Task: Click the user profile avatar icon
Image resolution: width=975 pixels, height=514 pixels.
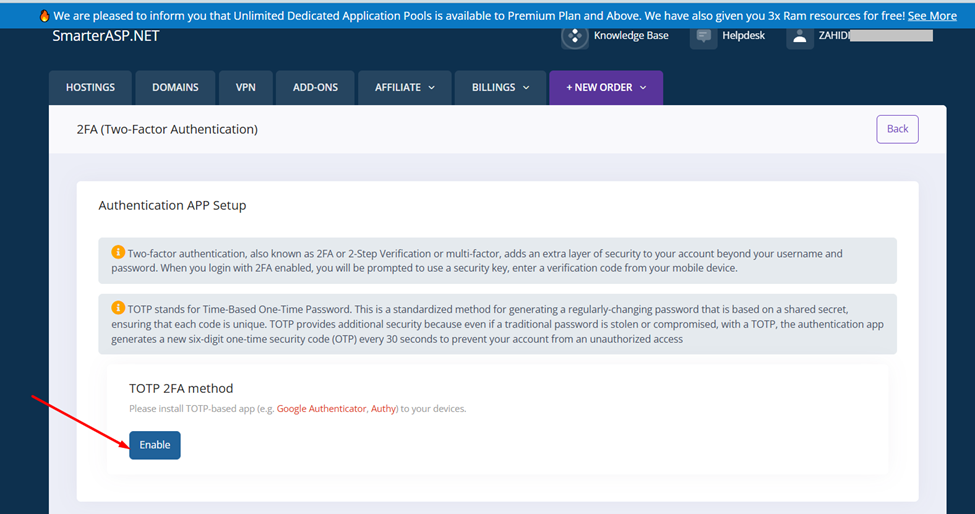Action: coord(800,37)
